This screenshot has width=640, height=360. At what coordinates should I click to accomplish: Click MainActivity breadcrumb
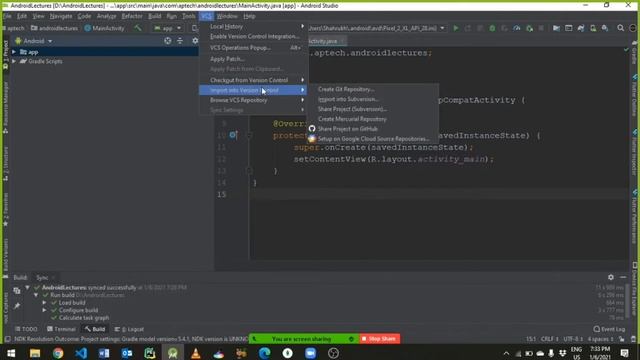[x=104, y=28]
